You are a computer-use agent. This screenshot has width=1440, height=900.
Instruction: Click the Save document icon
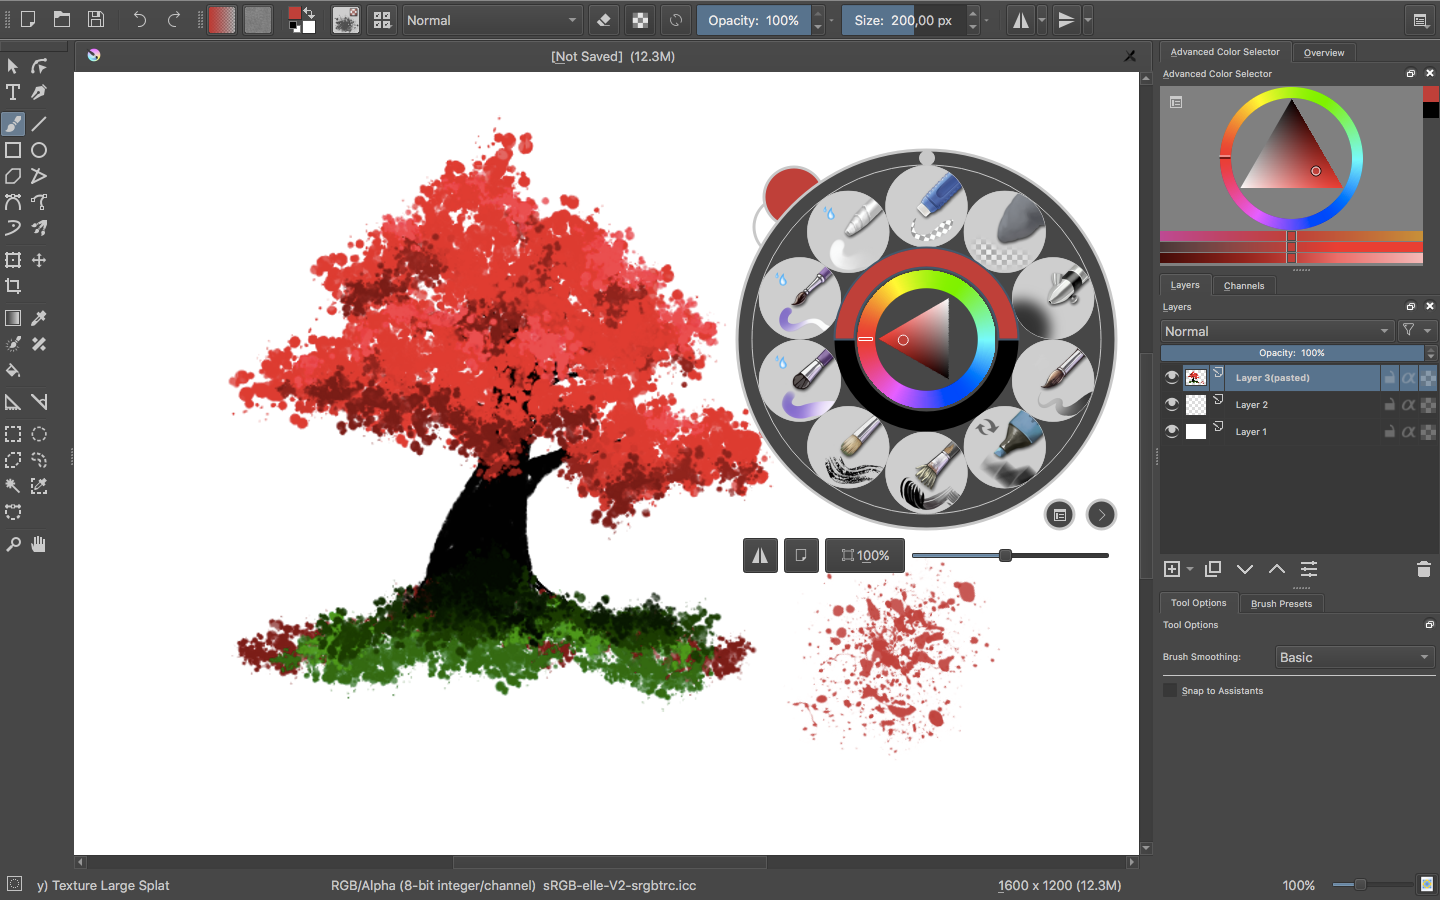(96, 19)
